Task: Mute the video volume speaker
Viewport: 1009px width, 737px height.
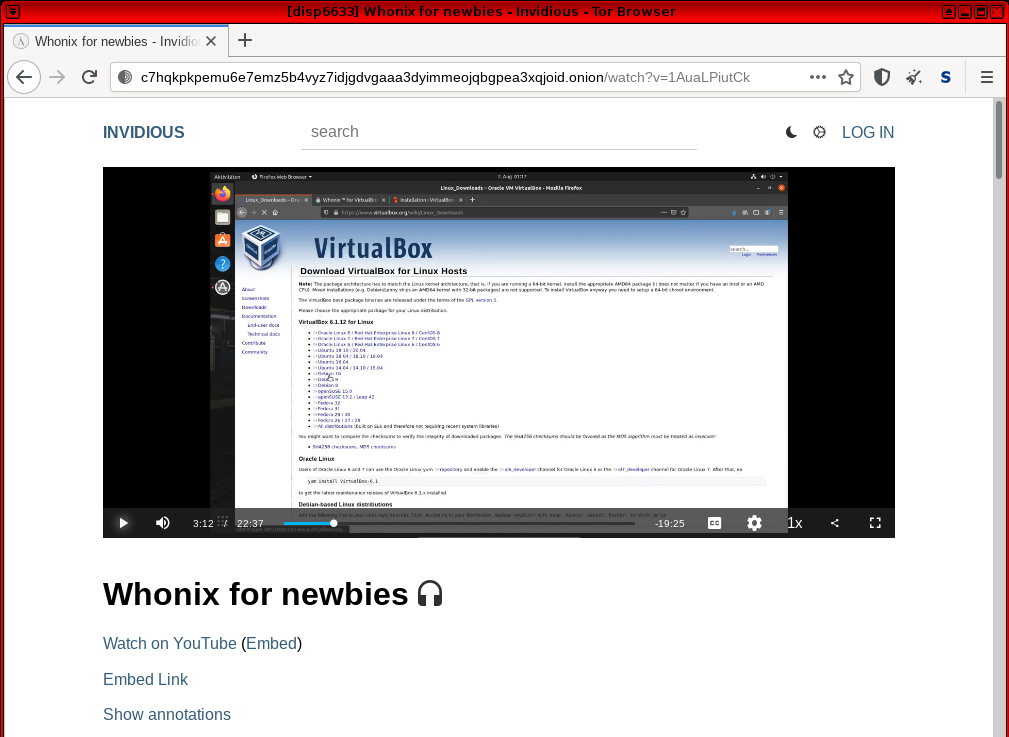Action: coord(163,523)
